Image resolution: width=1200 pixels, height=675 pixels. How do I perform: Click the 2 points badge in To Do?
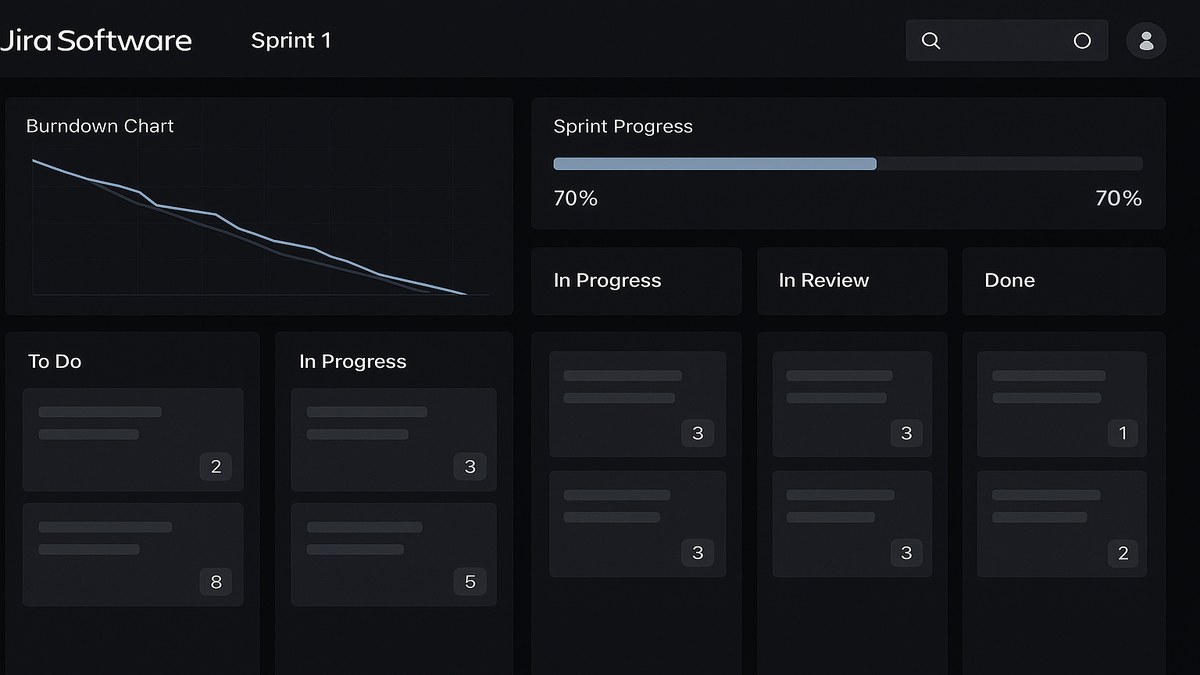[216, 467]
